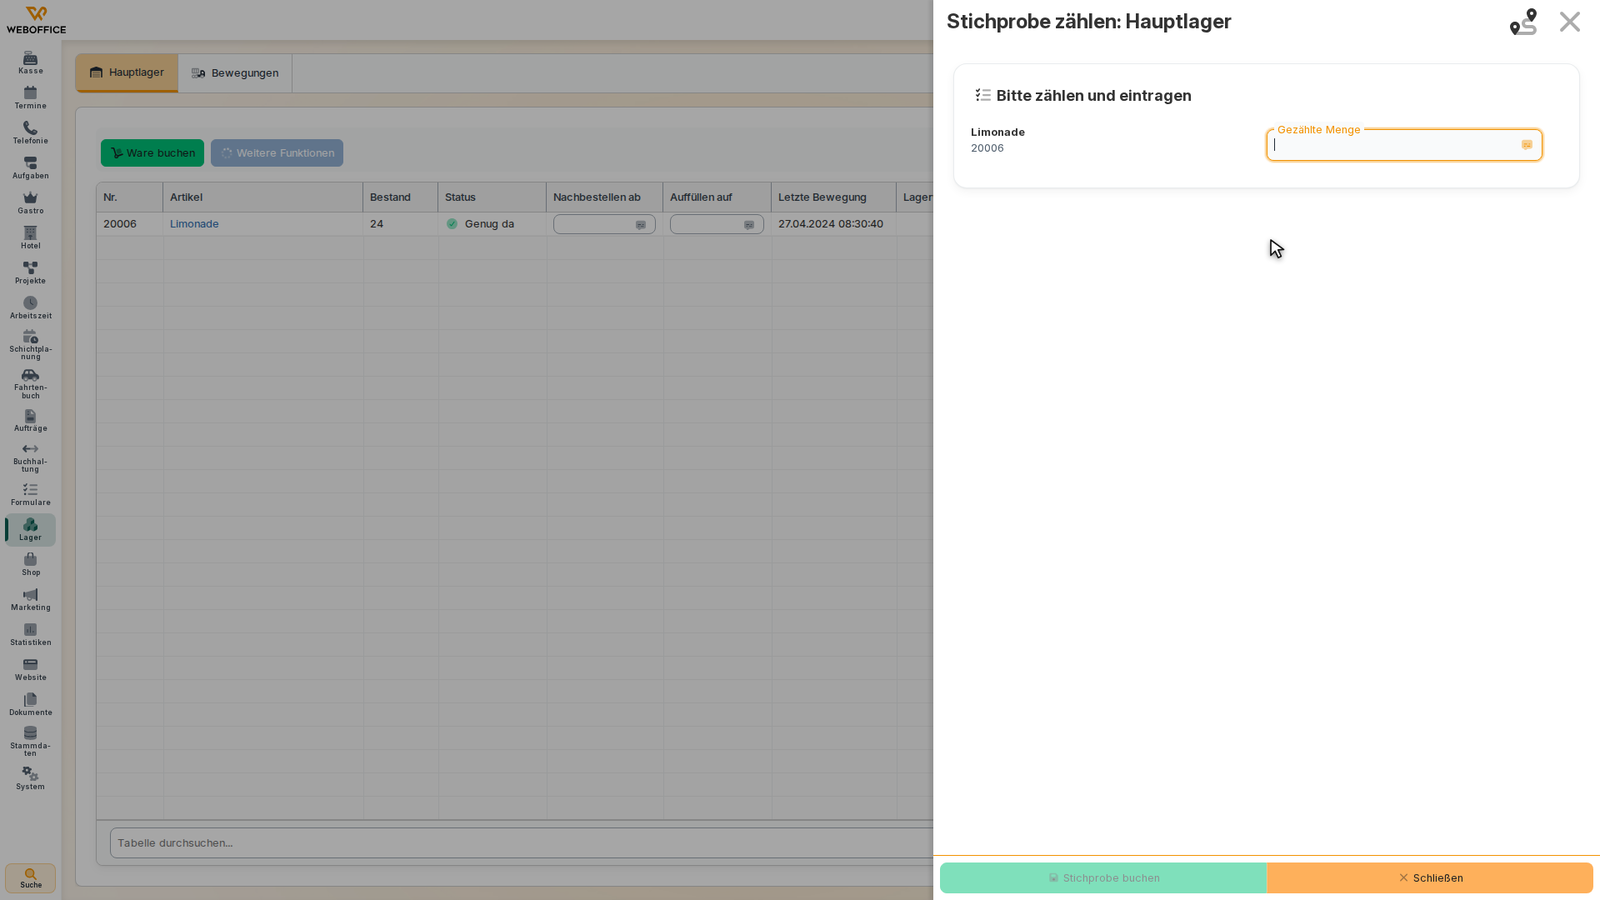The width and height of the screenshot is (1600, 900).
Task: Open Buchhaltung in sidebar
Action: [30, 458]
